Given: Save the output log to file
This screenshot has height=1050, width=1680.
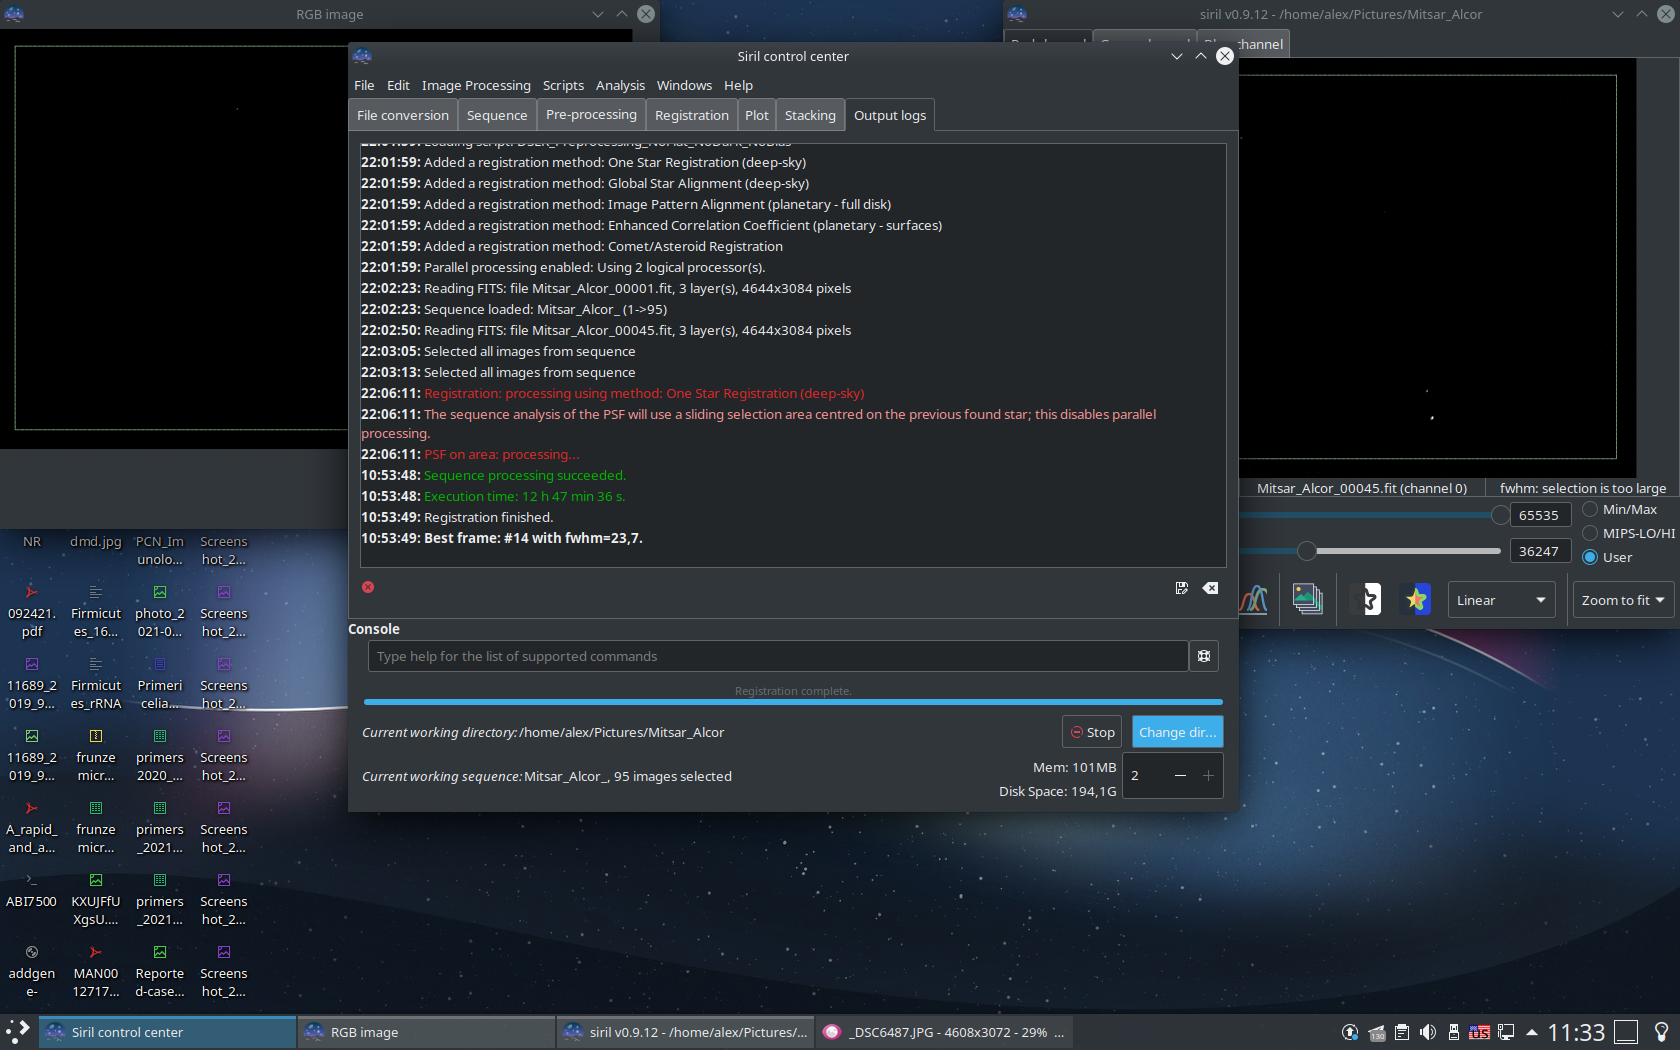Looking at the screenshot, I should (1182, 588).
